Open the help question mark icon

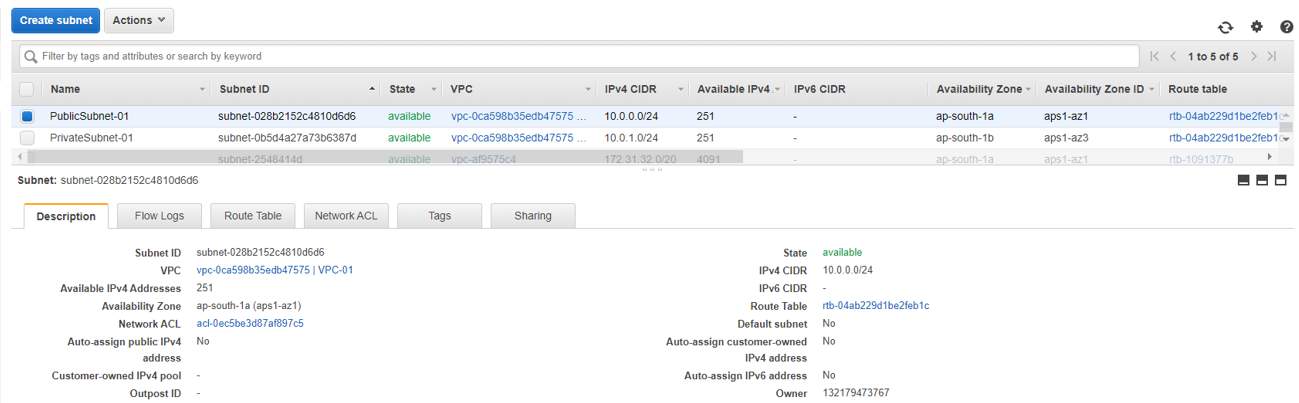point(1286,28)
